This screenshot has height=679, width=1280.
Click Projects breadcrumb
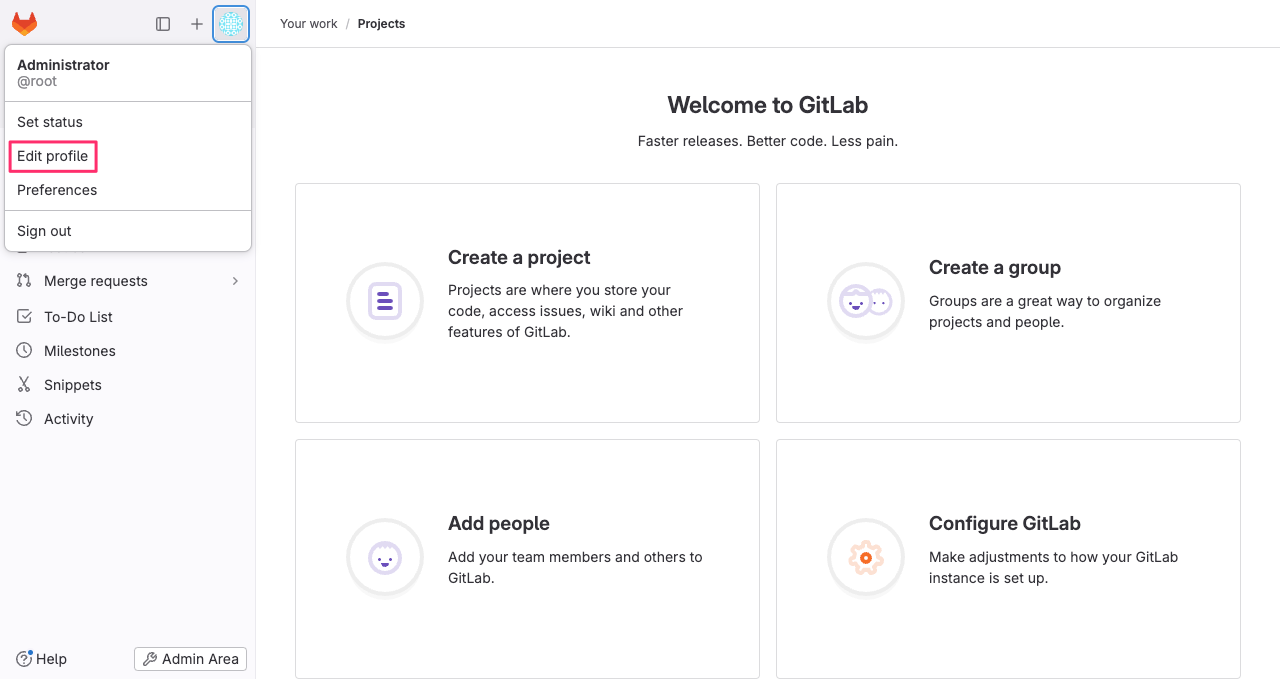[382, 24]
